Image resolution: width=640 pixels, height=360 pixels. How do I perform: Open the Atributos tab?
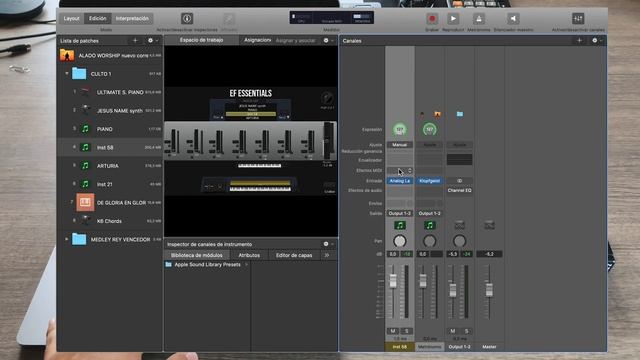coord(249,255)
